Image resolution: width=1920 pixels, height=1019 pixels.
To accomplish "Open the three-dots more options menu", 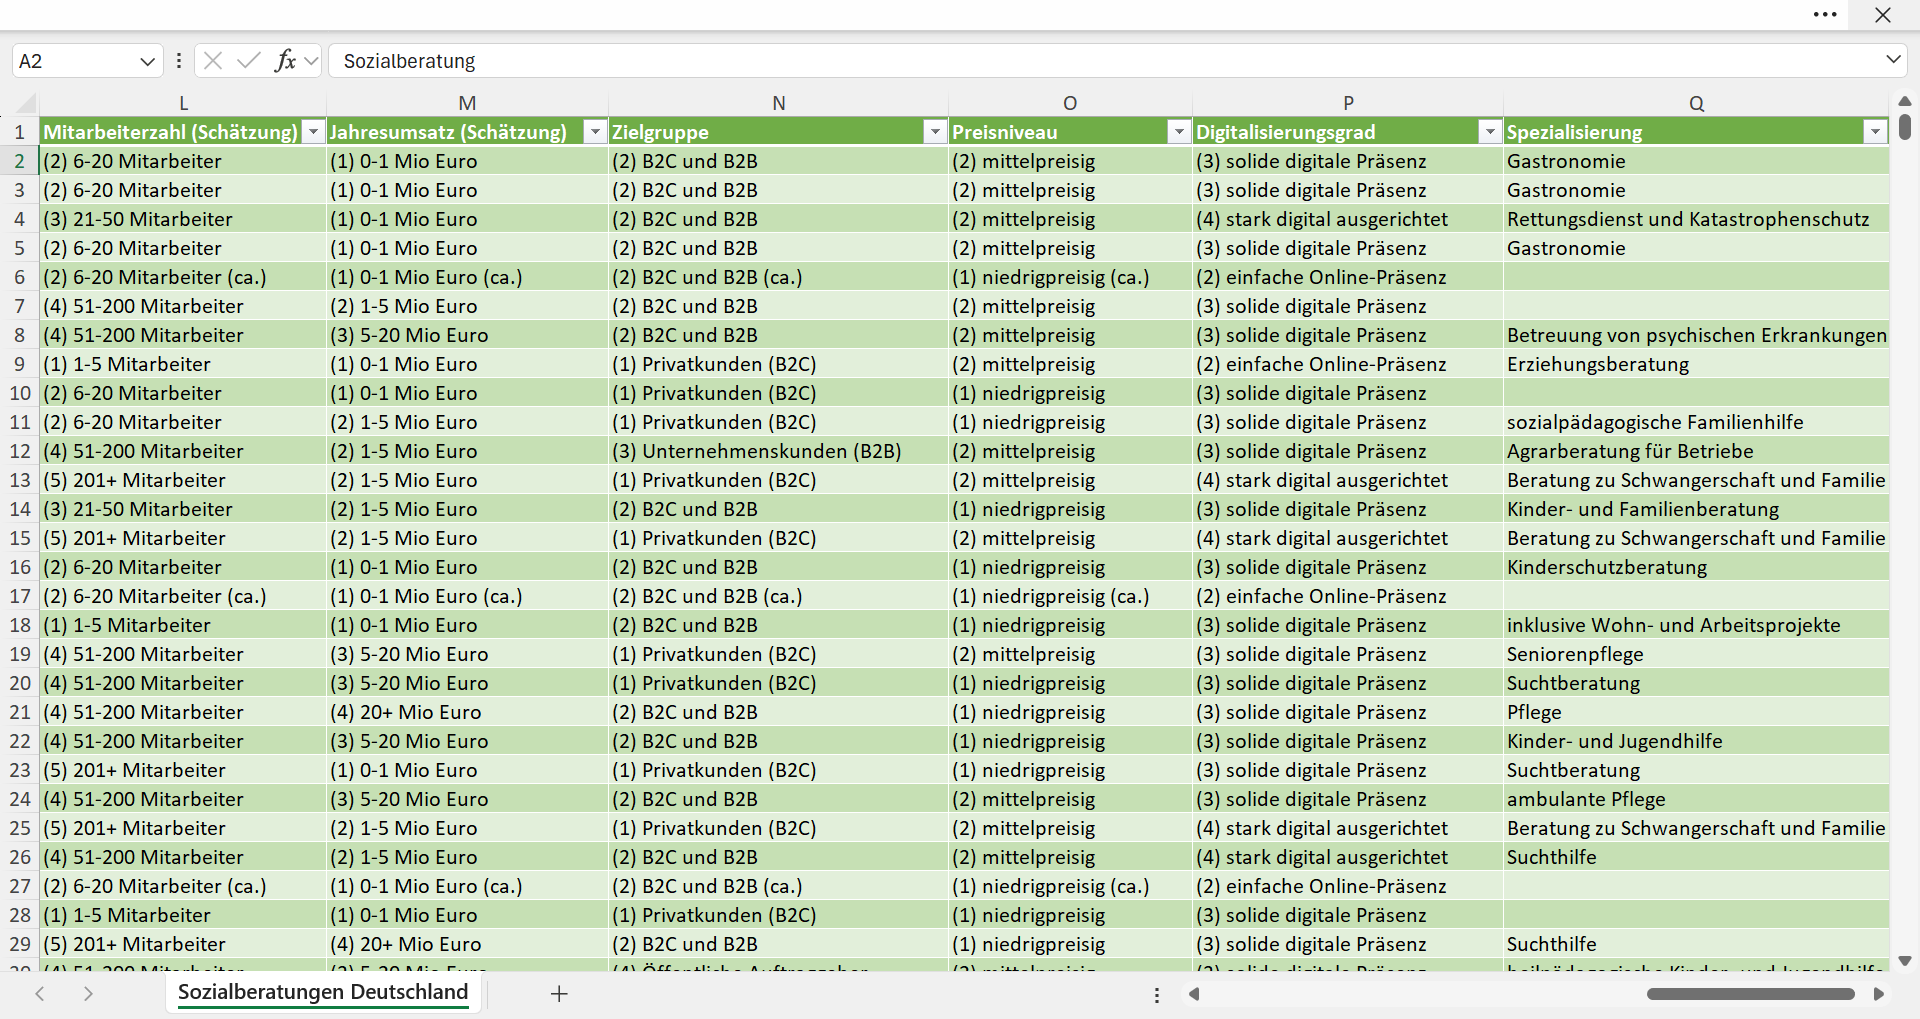I will [1825, 15].
